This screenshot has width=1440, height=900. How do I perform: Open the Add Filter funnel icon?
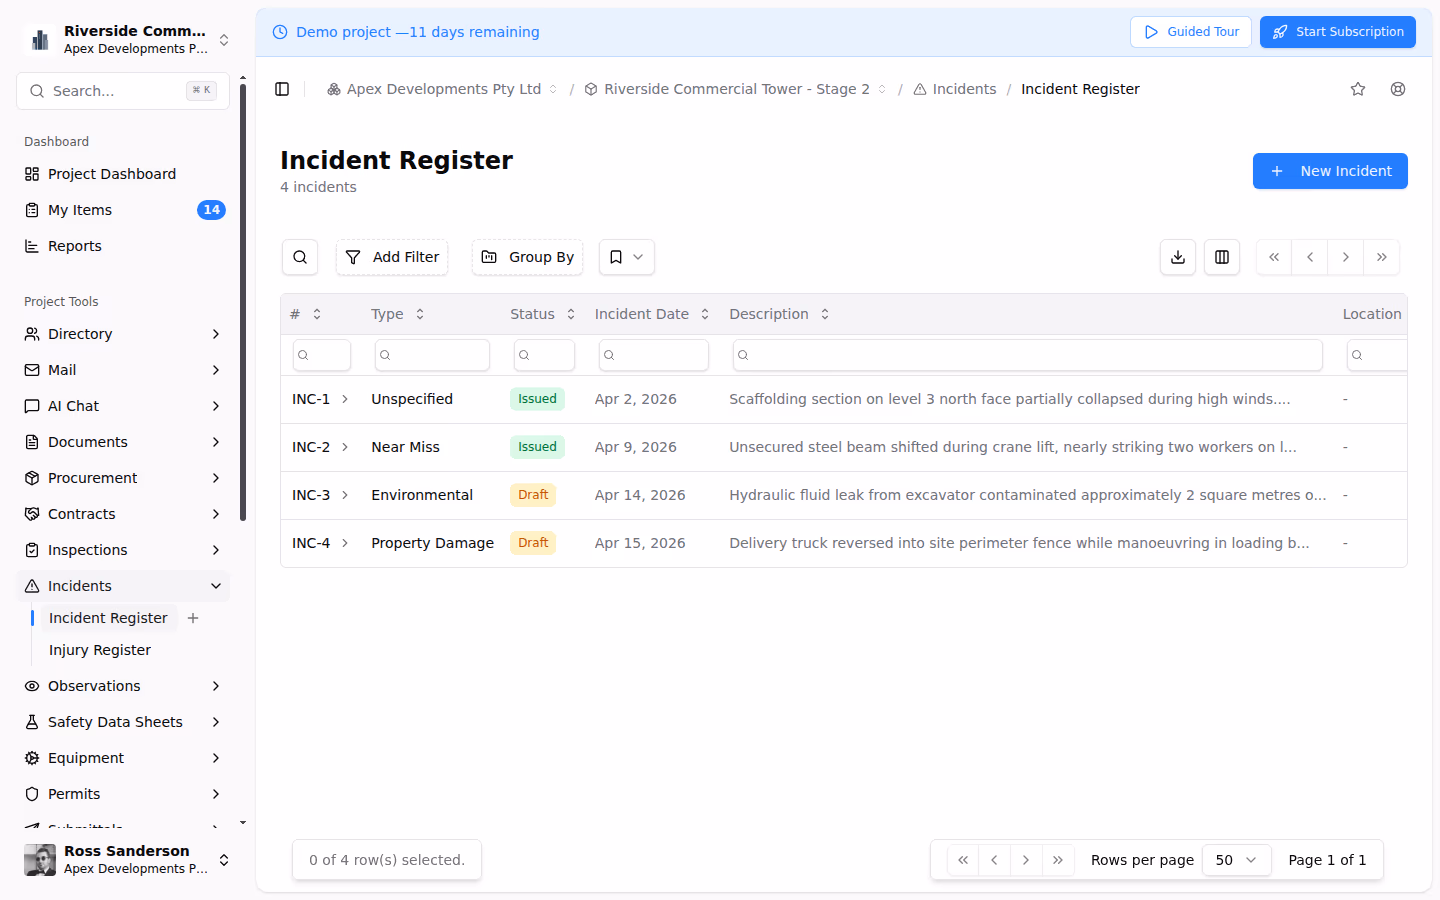point(392,257)
